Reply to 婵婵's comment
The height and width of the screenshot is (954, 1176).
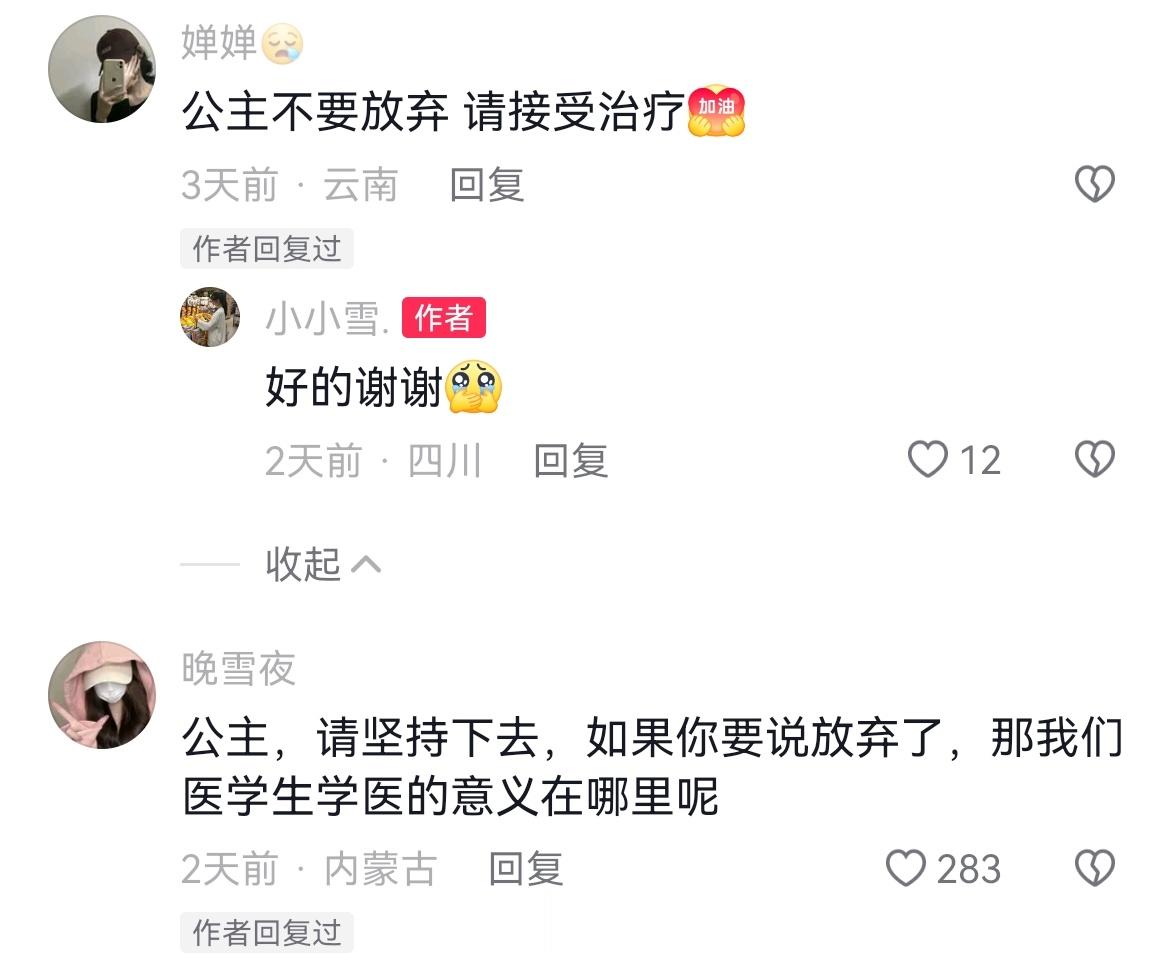pos(487,184)
